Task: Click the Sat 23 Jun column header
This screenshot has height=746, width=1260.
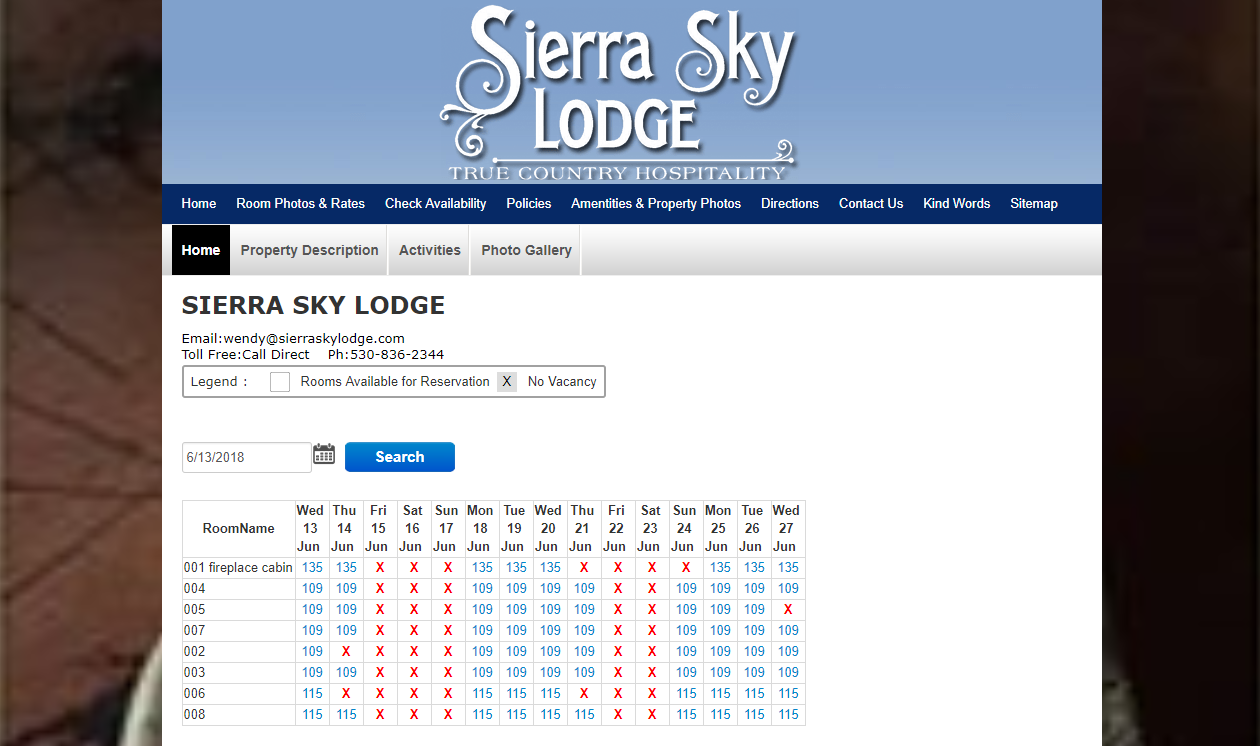Action: click(x=650, y=529)
